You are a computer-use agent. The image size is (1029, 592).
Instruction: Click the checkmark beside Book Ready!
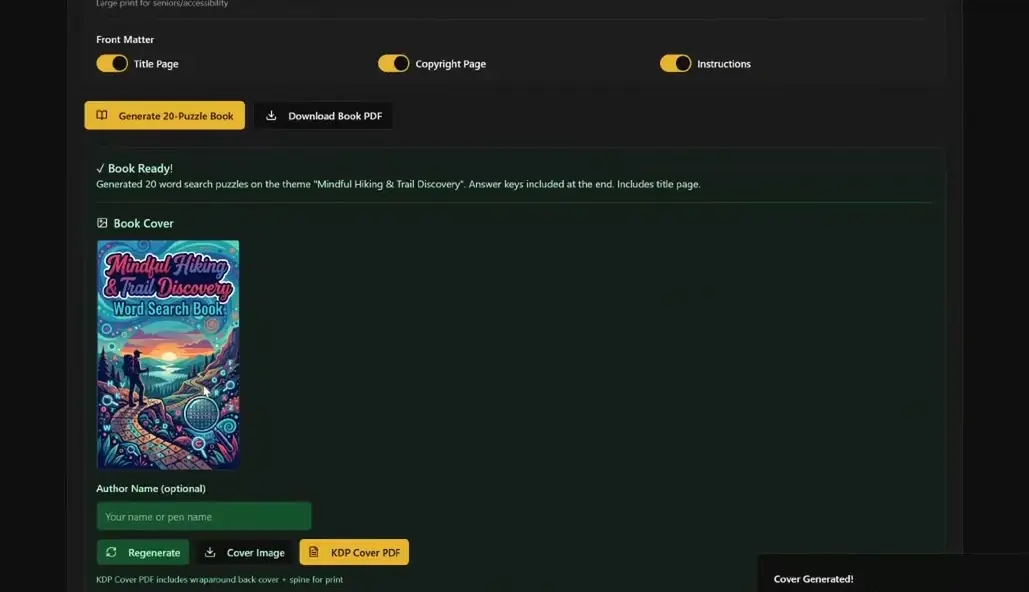(100, 169)
